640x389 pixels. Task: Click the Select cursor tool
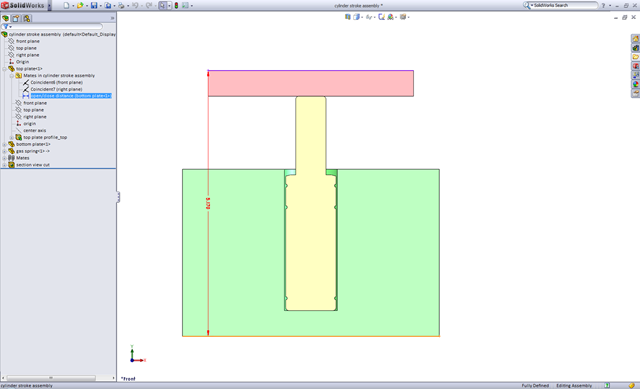tap(162, 5)
